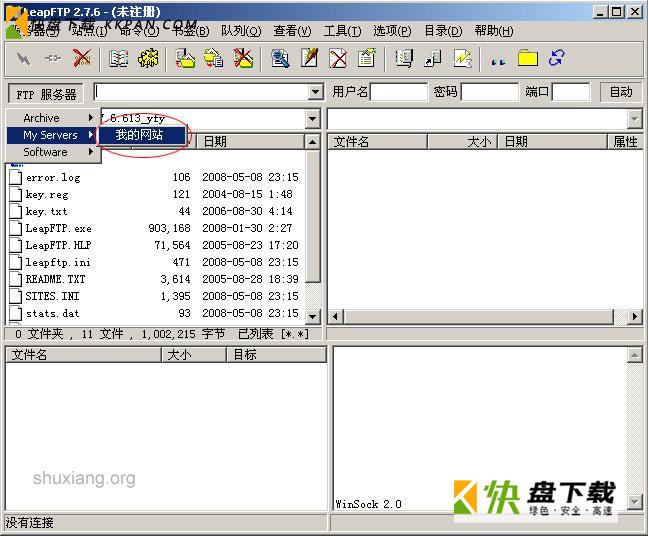This screenshot has width=648, height=536.
Task: Click the remote 大小 column header
Action: (462, 142)
